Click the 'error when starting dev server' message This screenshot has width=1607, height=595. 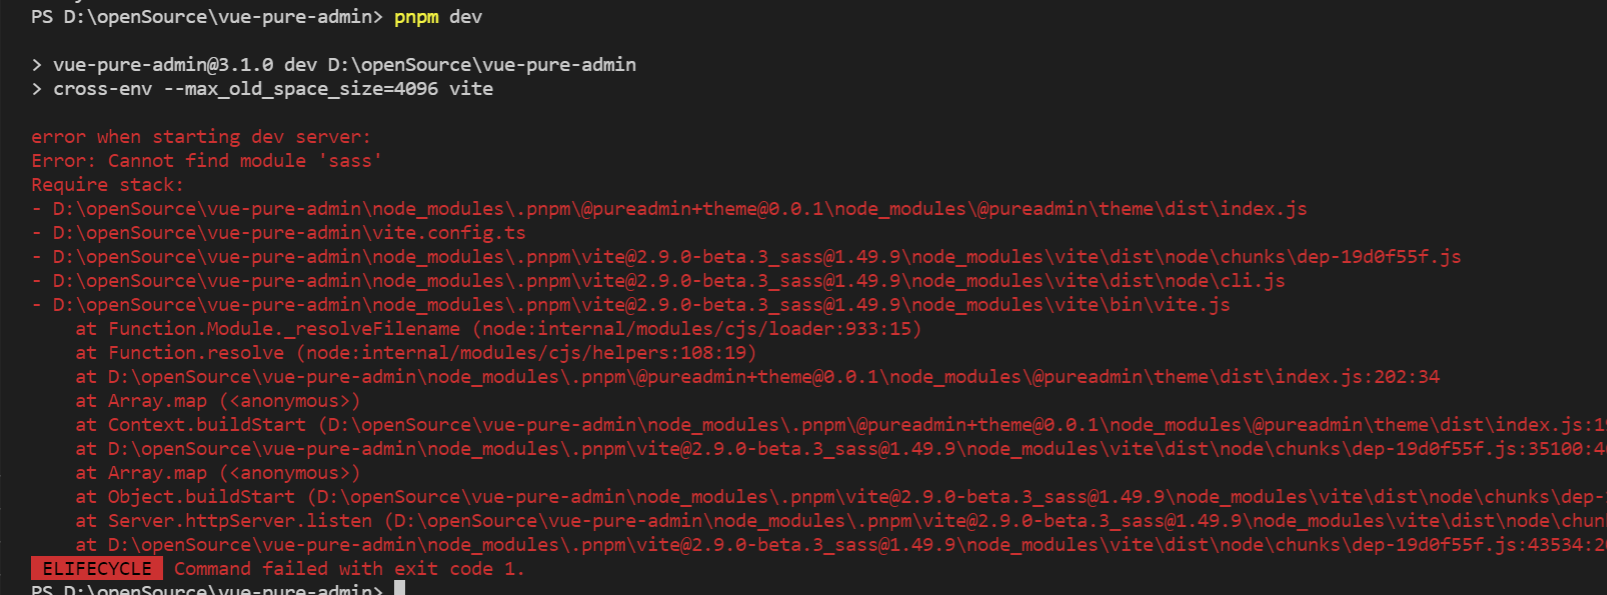click(200, 137)
